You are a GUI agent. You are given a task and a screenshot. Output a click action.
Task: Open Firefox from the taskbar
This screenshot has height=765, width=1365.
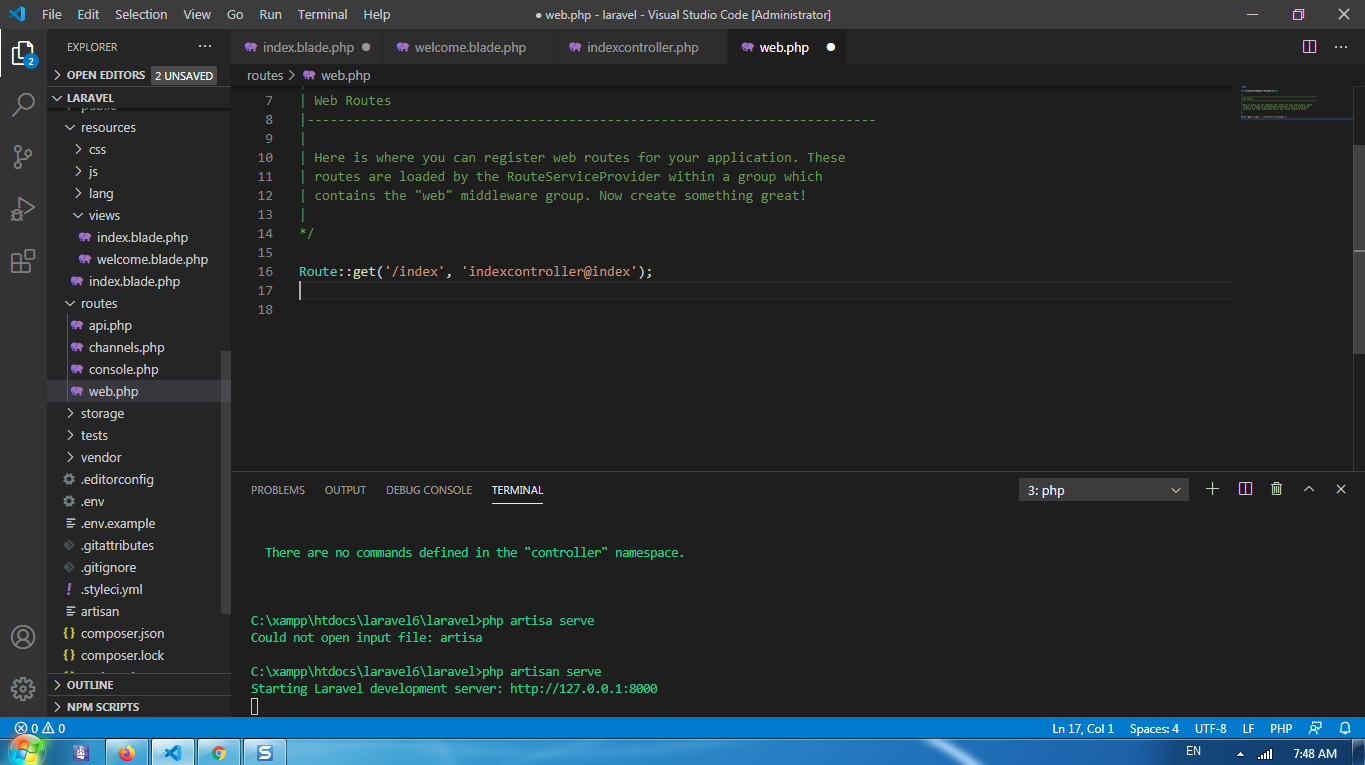[126, 753]
